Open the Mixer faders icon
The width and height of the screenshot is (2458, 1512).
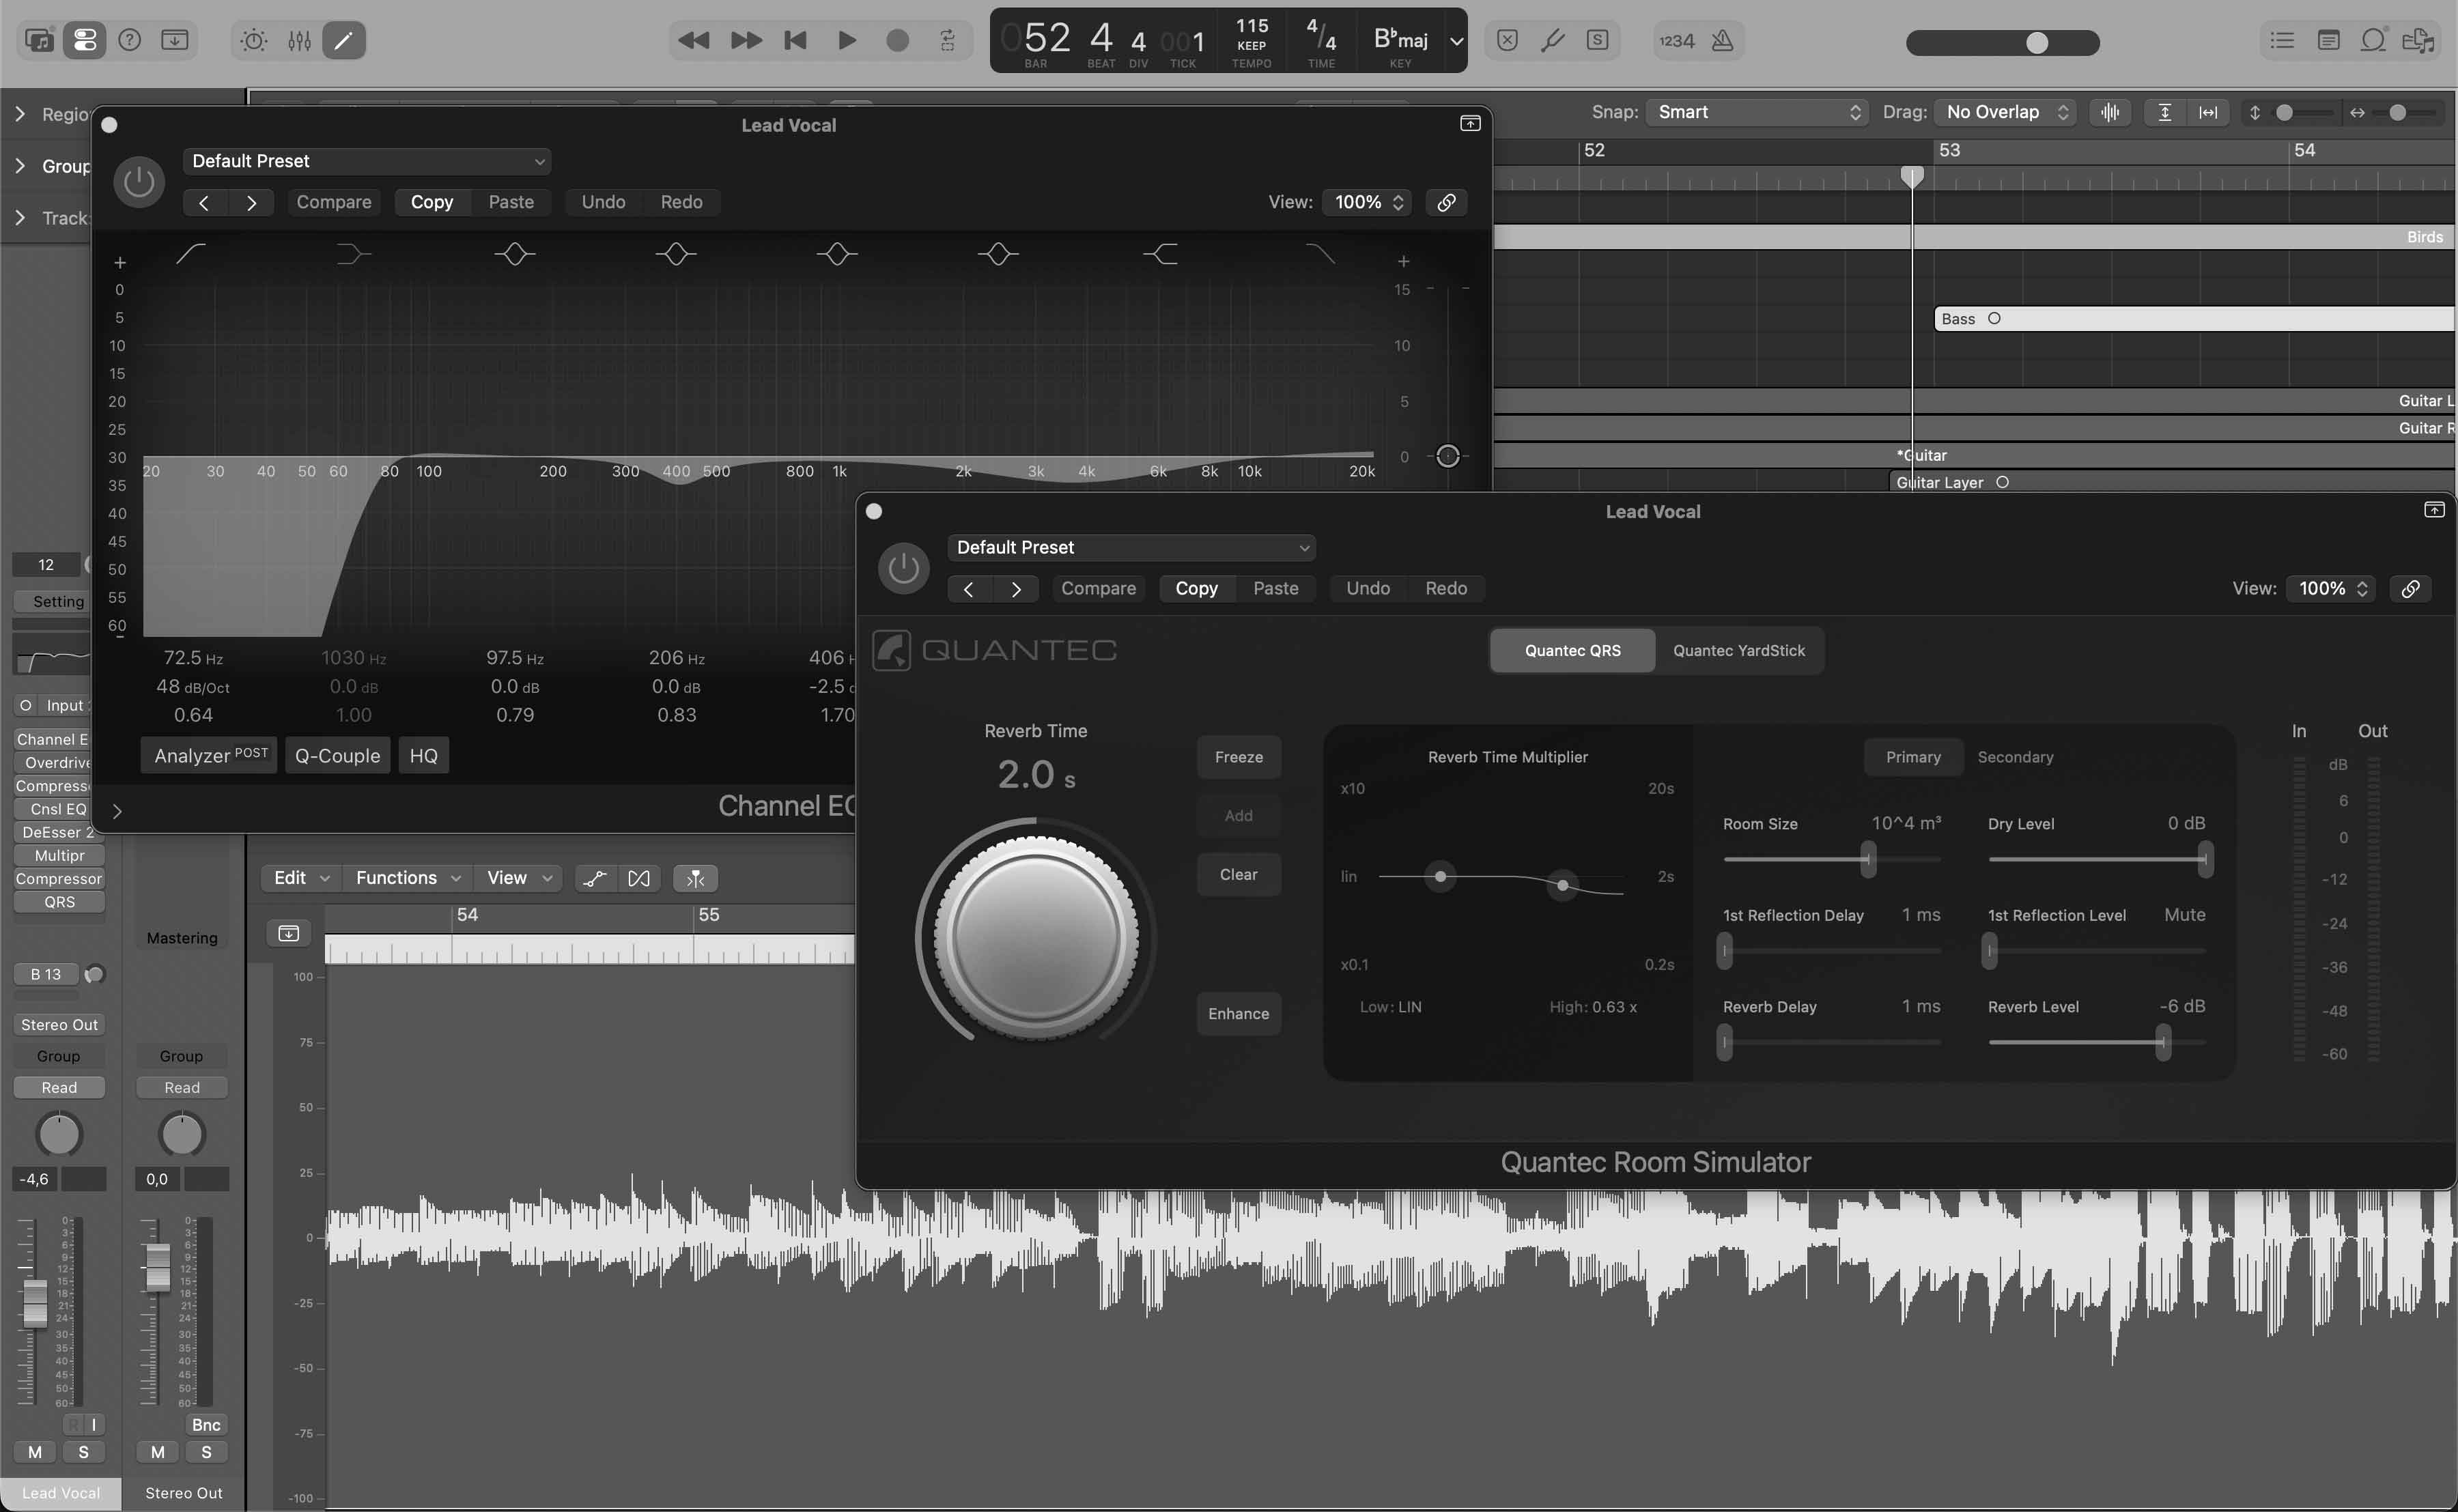[299, 40]
